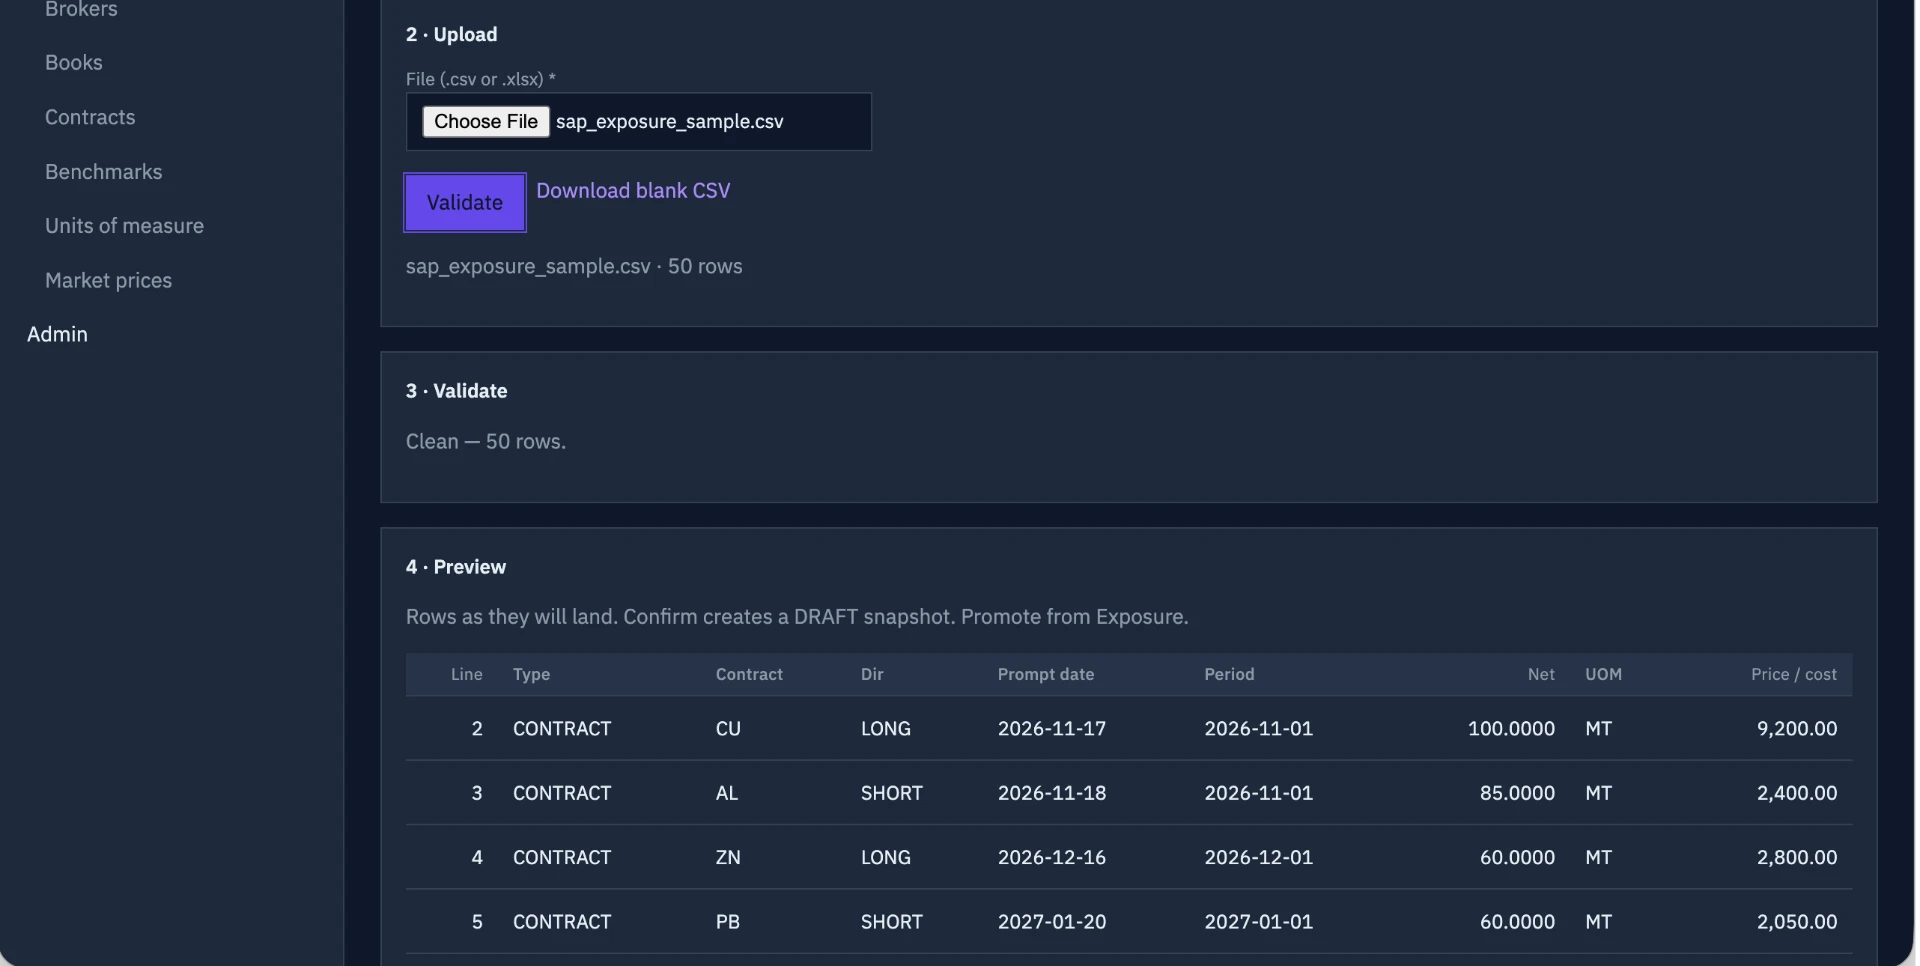The image size is (1920, 966).
Task: Open Benchmarks in the sidebar
Action: tap(103, 171)
